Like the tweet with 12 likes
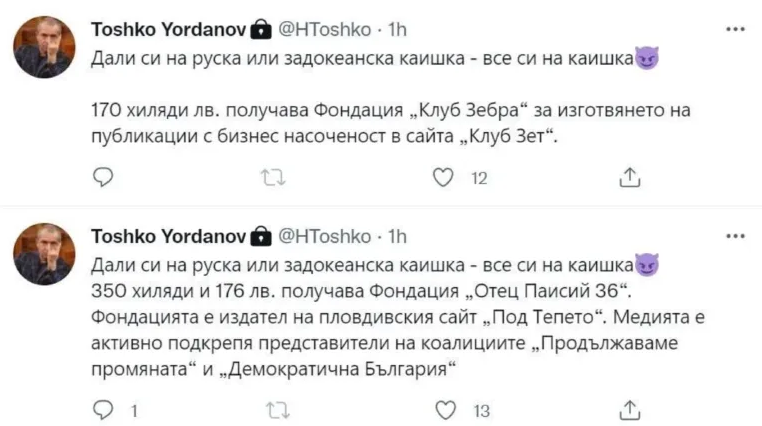This screenshot has height=426, width=762. 442,177
